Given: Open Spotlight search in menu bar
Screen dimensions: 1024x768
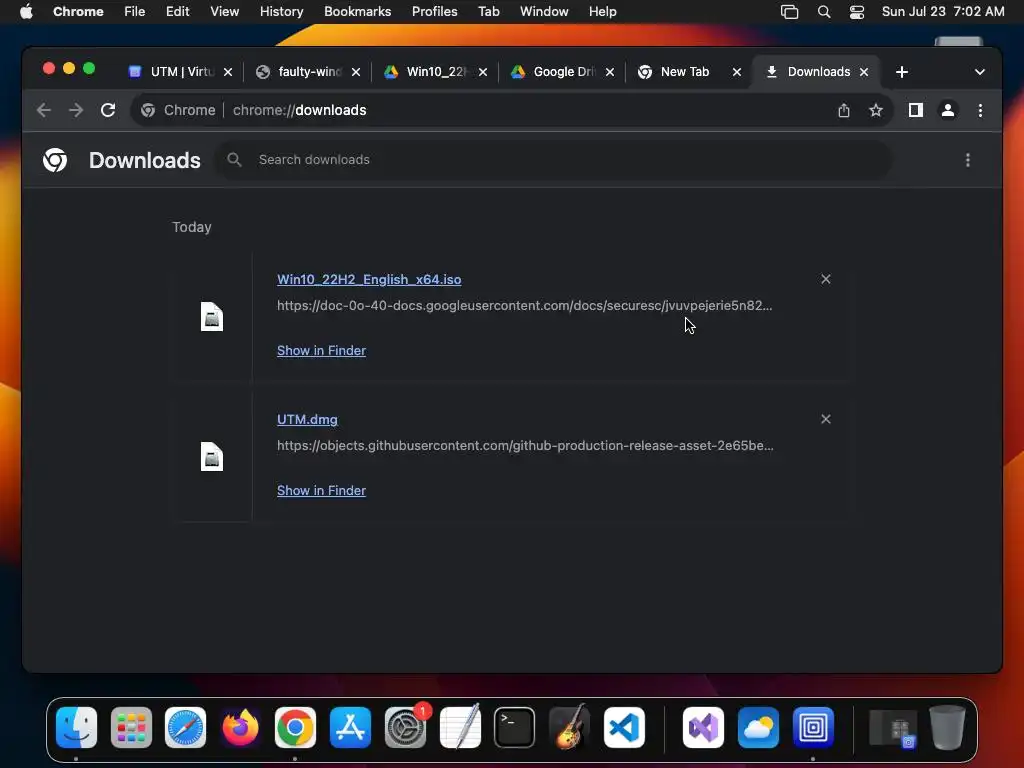Looking at the screenshot, I should click(x=824, y=12).
